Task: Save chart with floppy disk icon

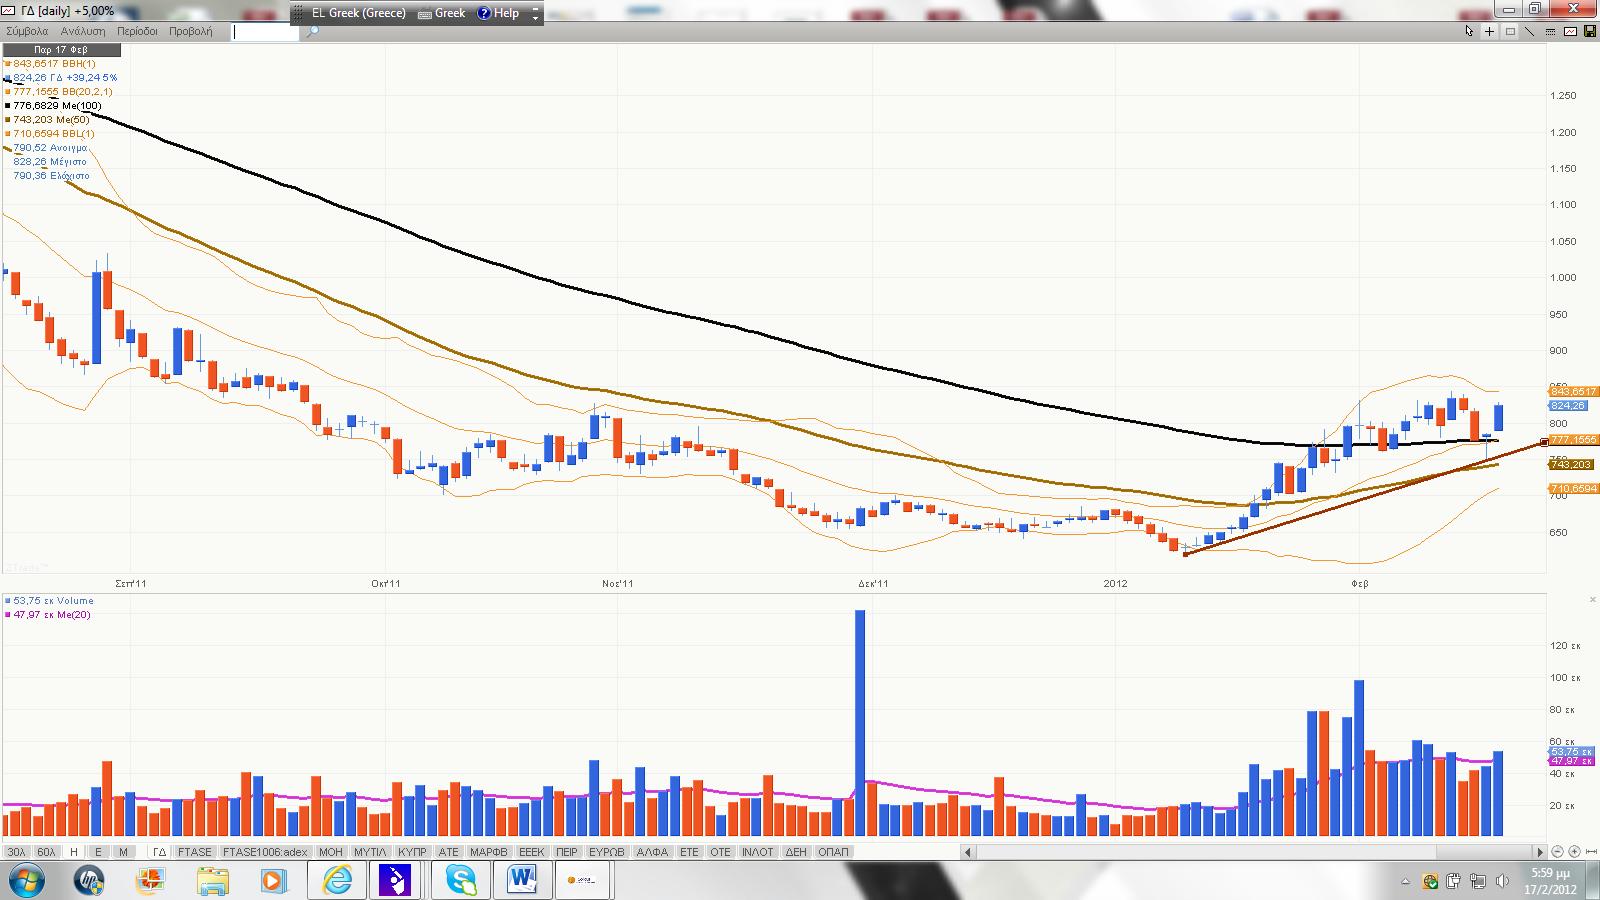Action: [1589, 31]
